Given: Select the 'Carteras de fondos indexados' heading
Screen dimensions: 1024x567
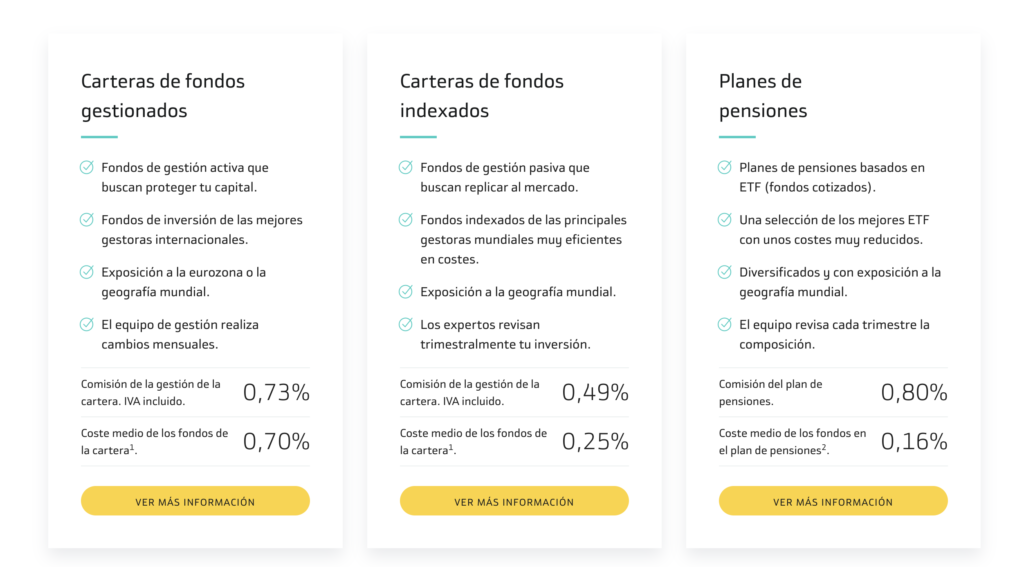Looking at the screenshot, I should (481, 95).
